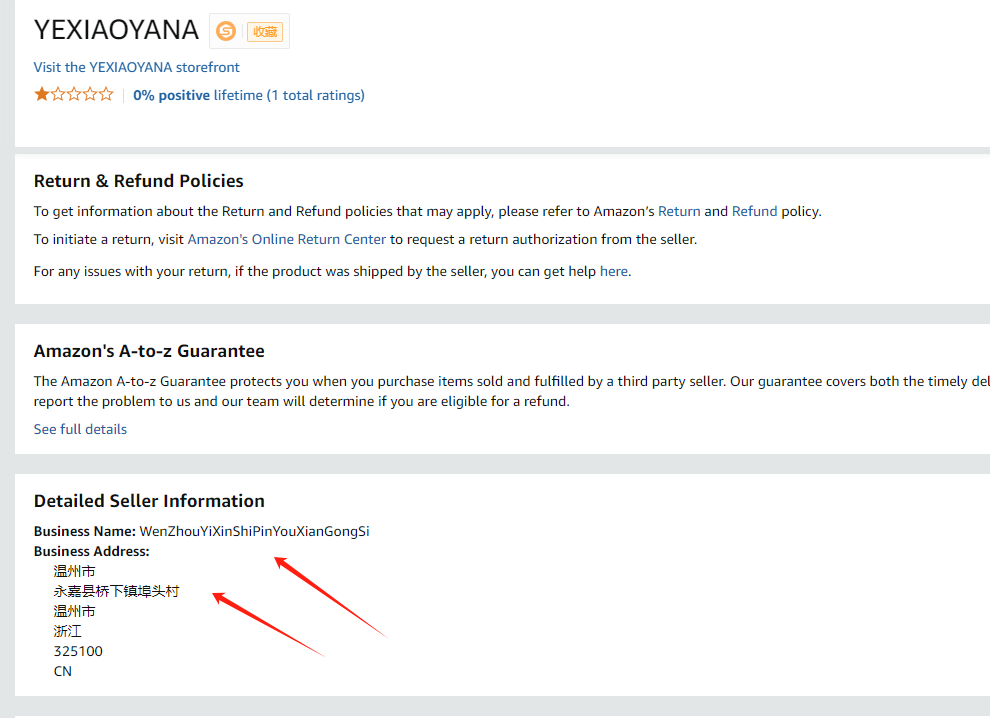Click the Detailed Seller Information heading

pyautogui.click(x=149, y=501)
